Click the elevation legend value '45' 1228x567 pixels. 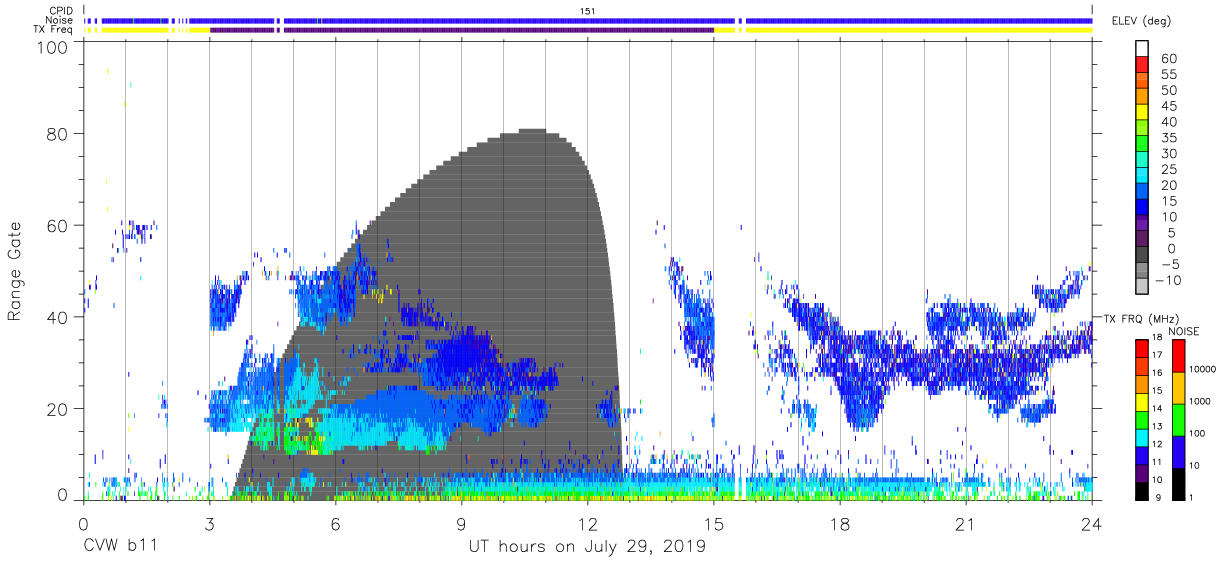click(x=1170, y=106)
